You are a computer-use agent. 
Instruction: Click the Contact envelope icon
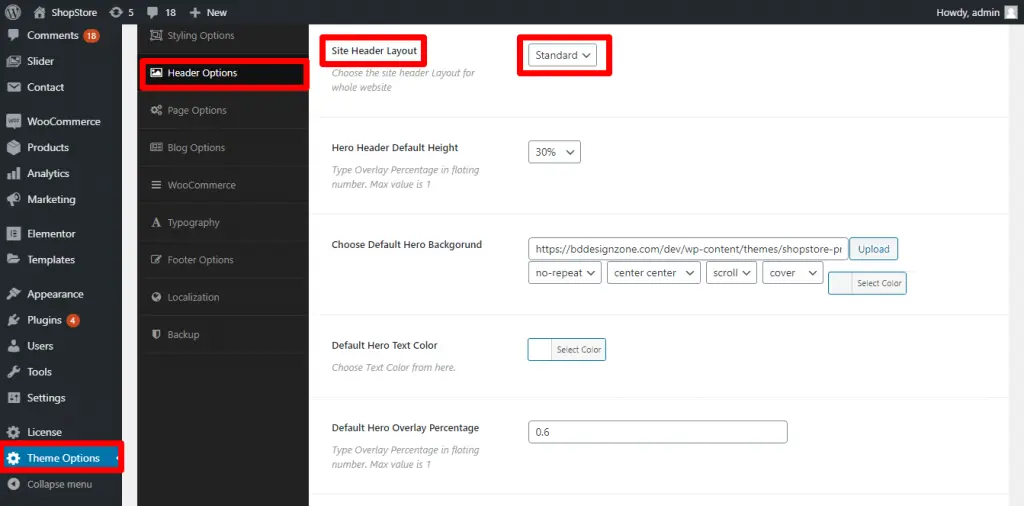click(x=13, y=87)
